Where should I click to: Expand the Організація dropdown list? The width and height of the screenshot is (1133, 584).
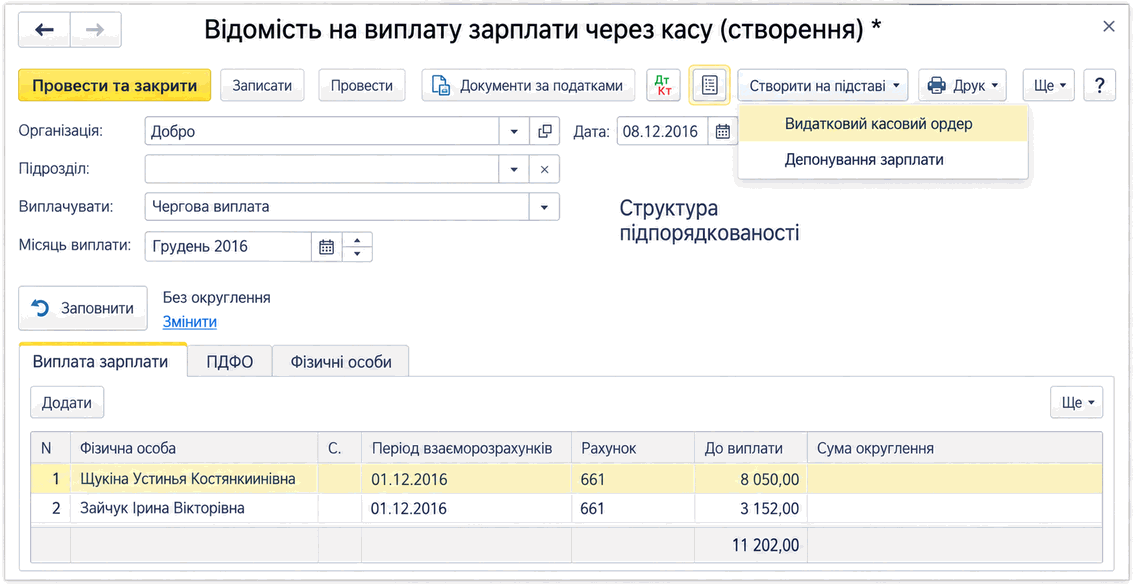(514, 132)
